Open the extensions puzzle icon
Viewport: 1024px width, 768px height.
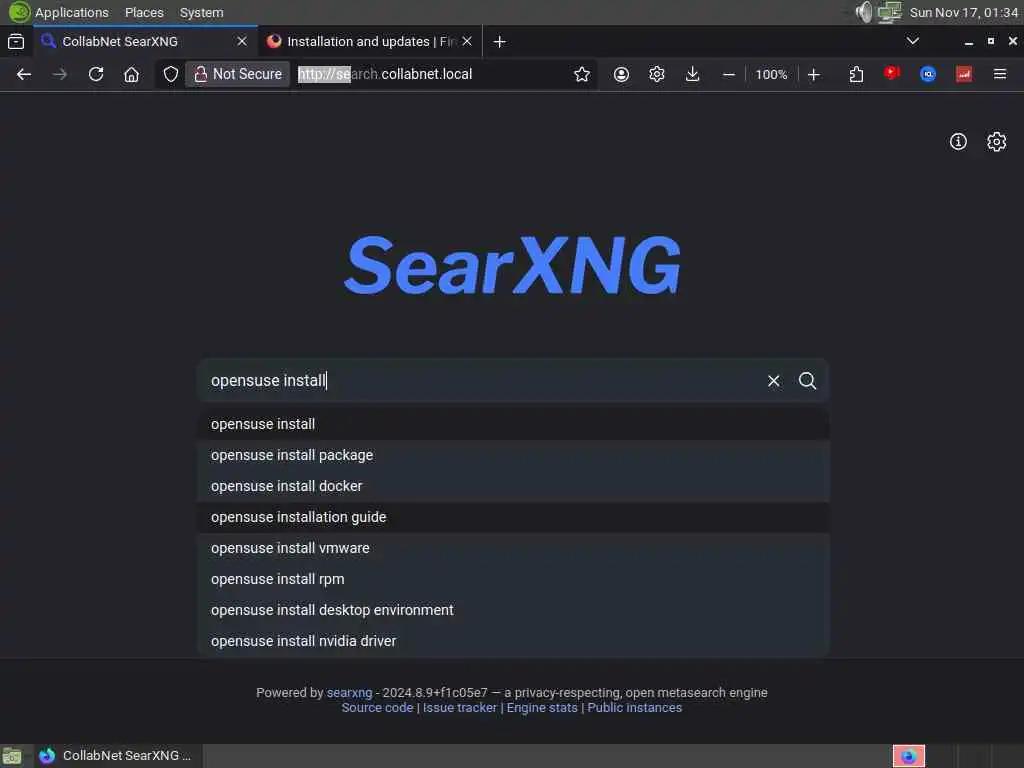(x=856, y=74)
